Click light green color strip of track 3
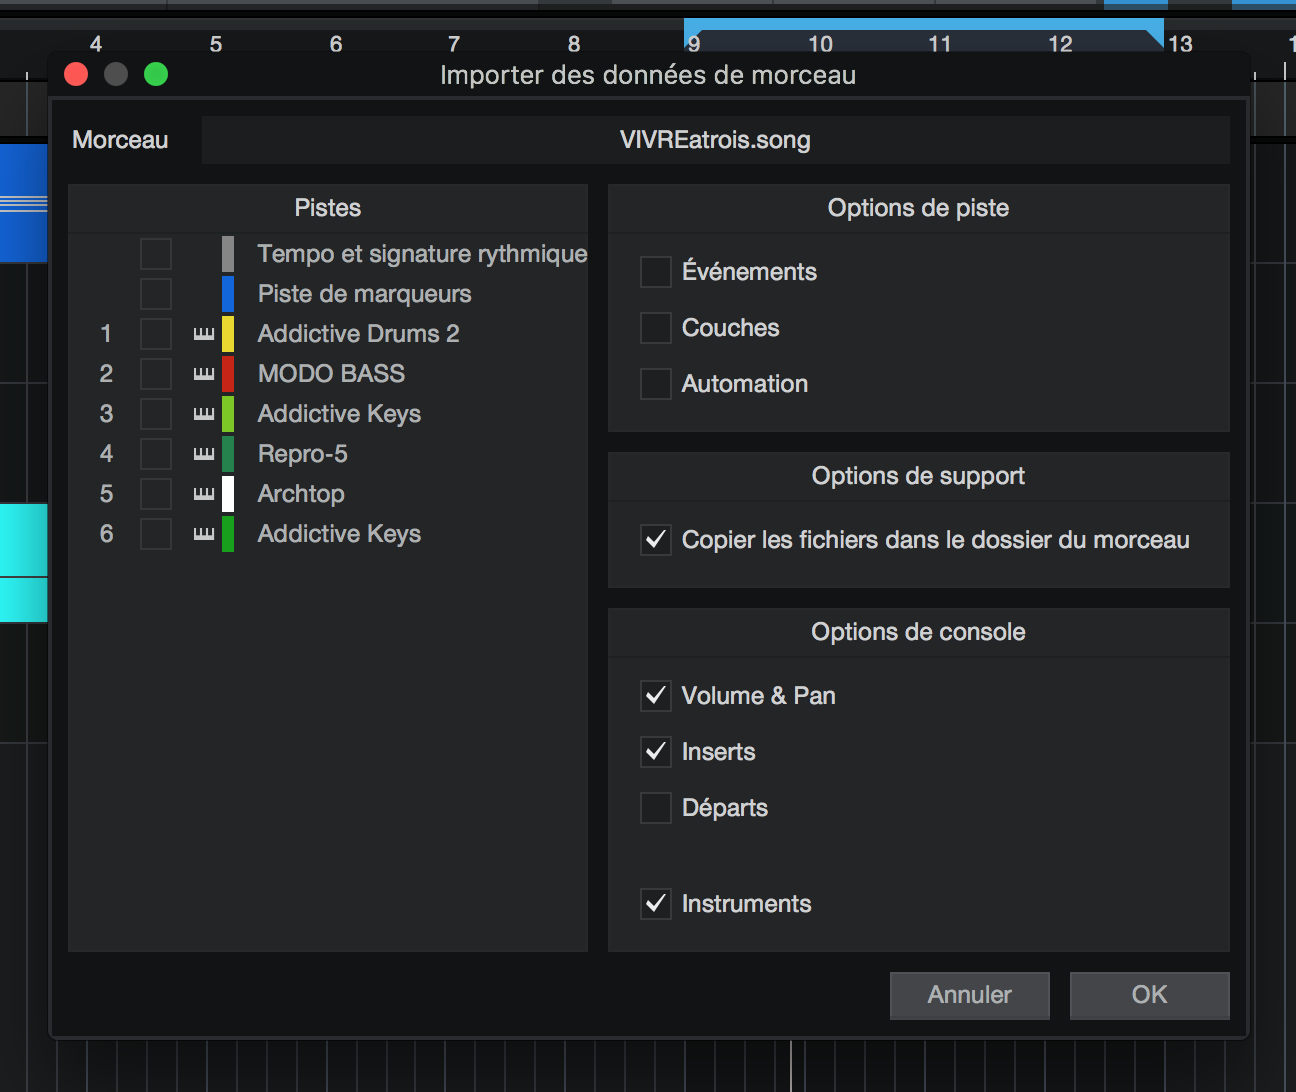 point(228,414)
